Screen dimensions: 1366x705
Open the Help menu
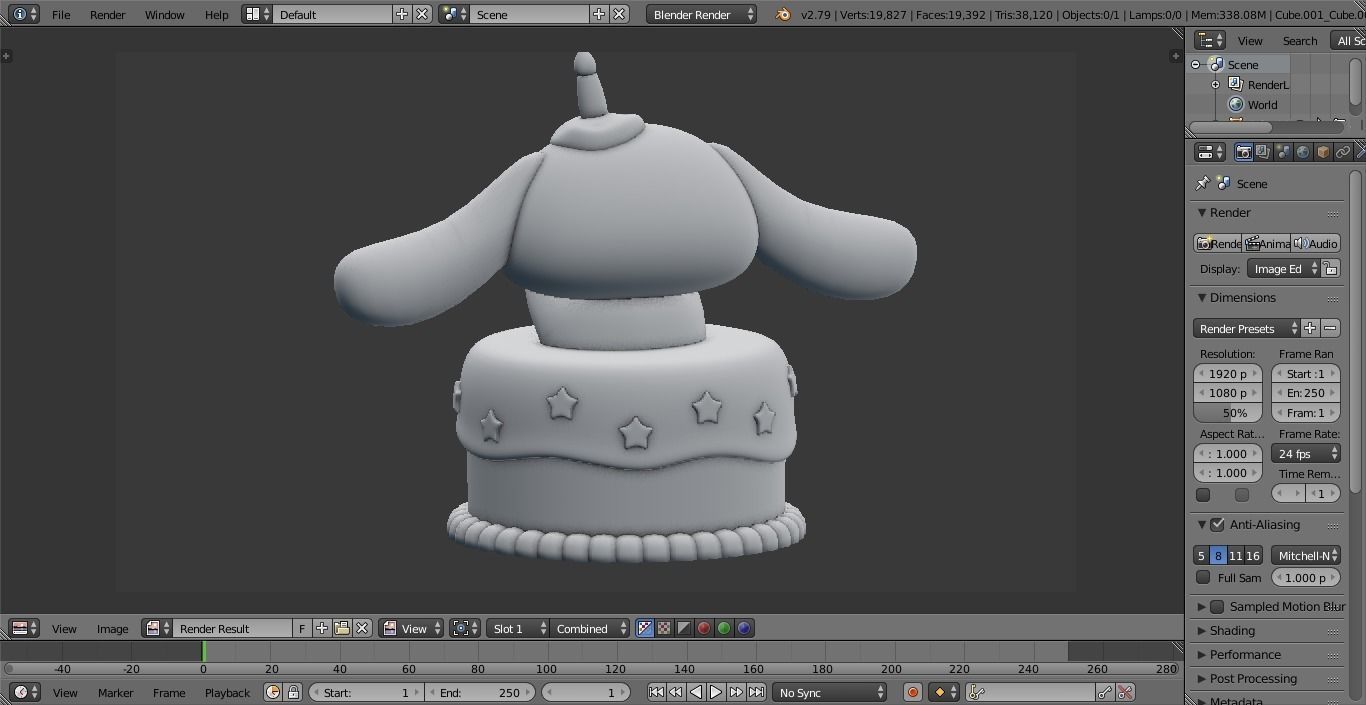(x=216, y=14)
